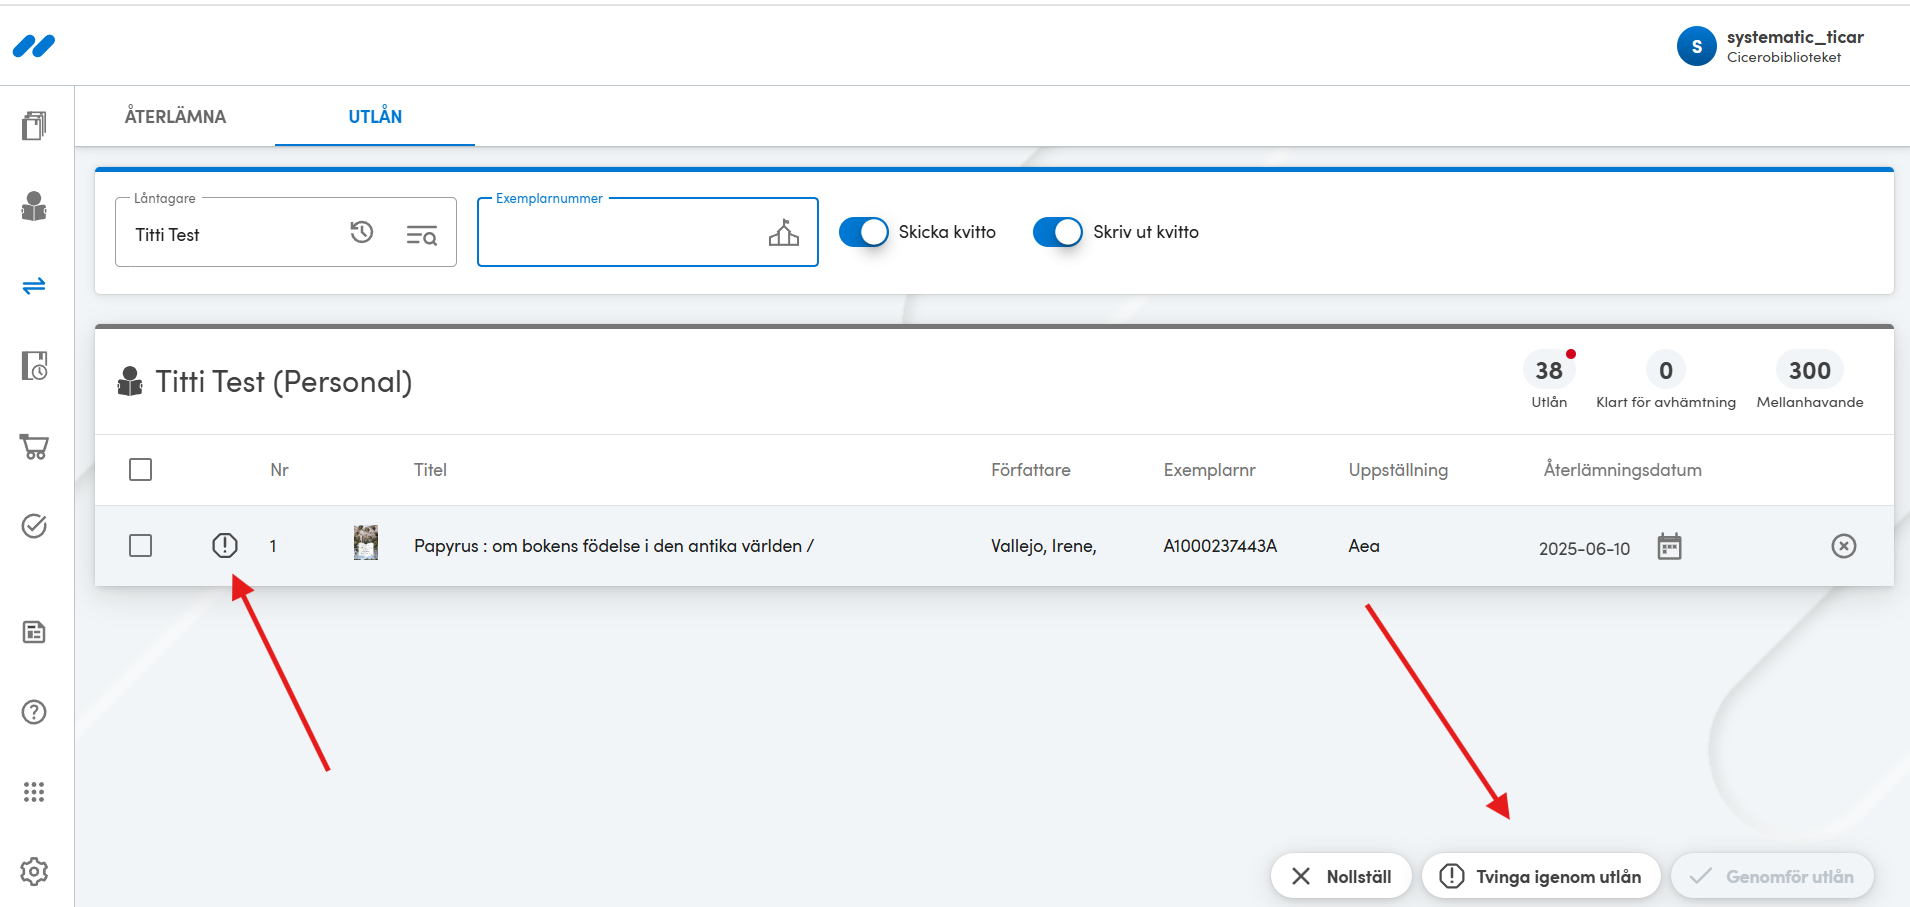The width and height of the screenshot is (1910, 907).
Task: Click the title 'Papyrus : om bokens födelse'
Action: point(614,546)
